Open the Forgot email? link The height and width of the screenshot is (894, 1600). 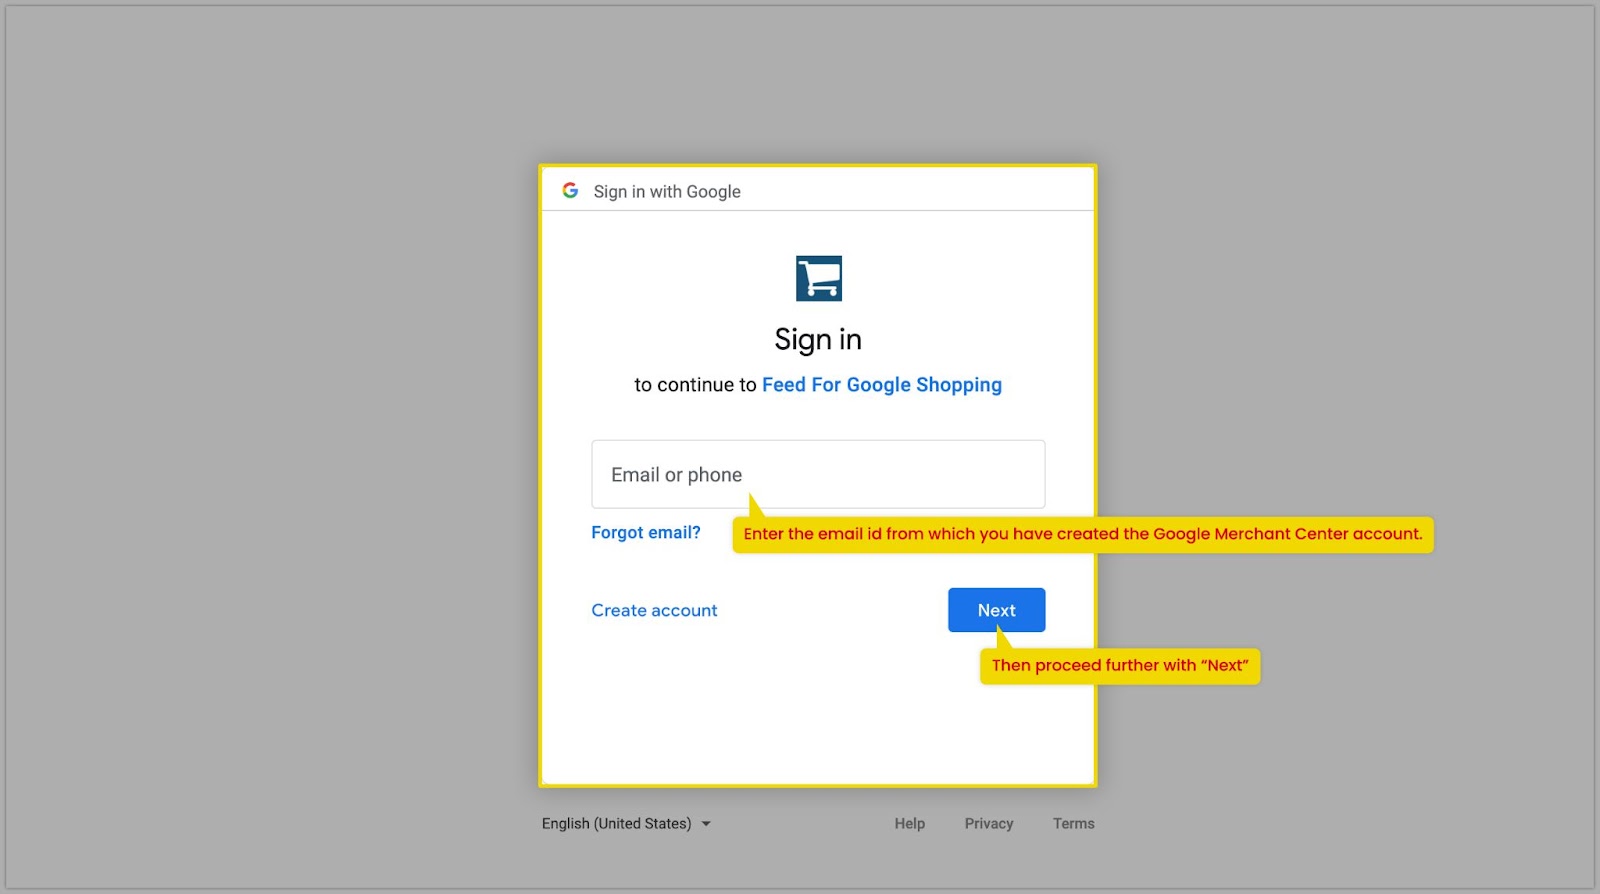point(646,533)
